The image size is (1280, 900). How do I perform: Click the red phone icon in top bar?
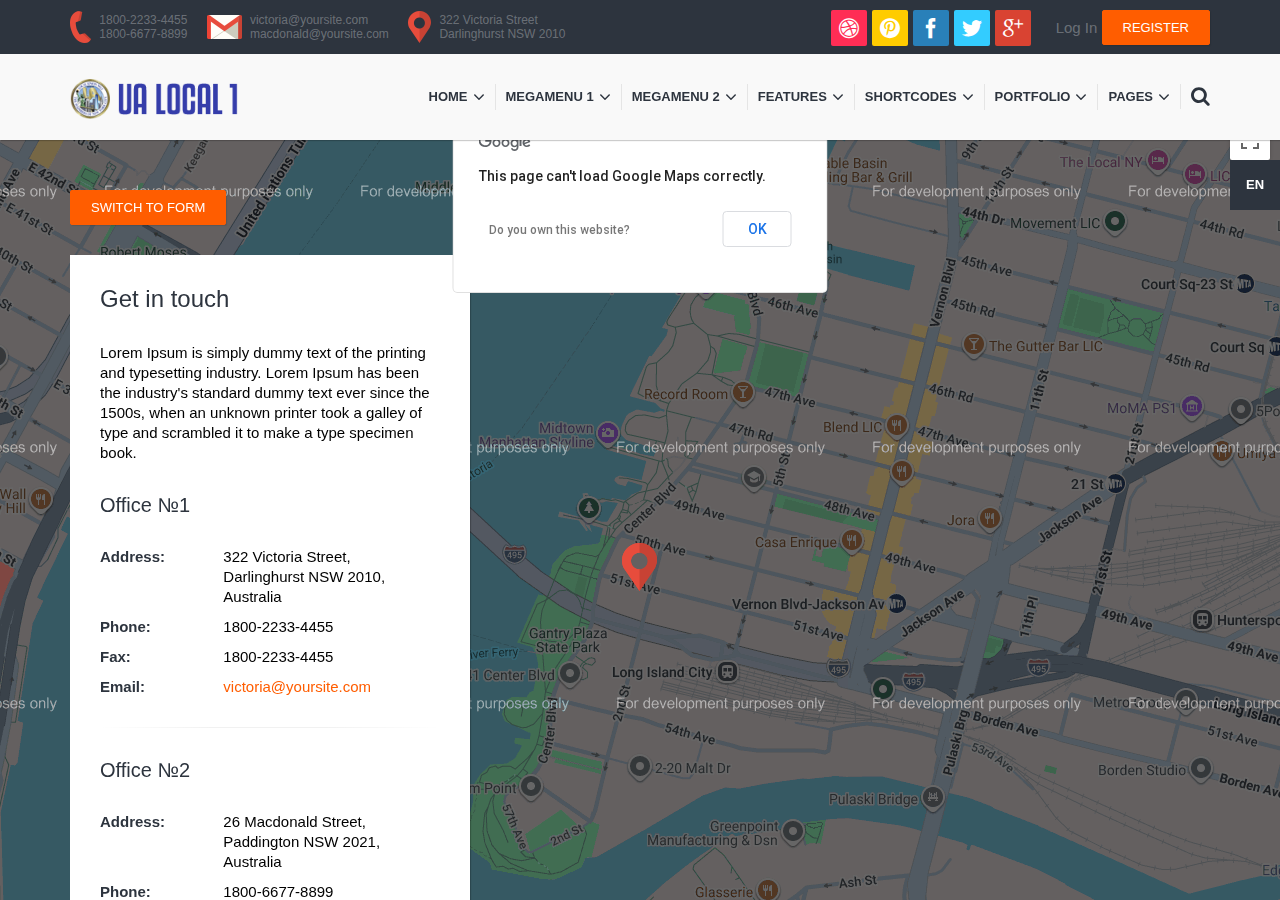80,27
